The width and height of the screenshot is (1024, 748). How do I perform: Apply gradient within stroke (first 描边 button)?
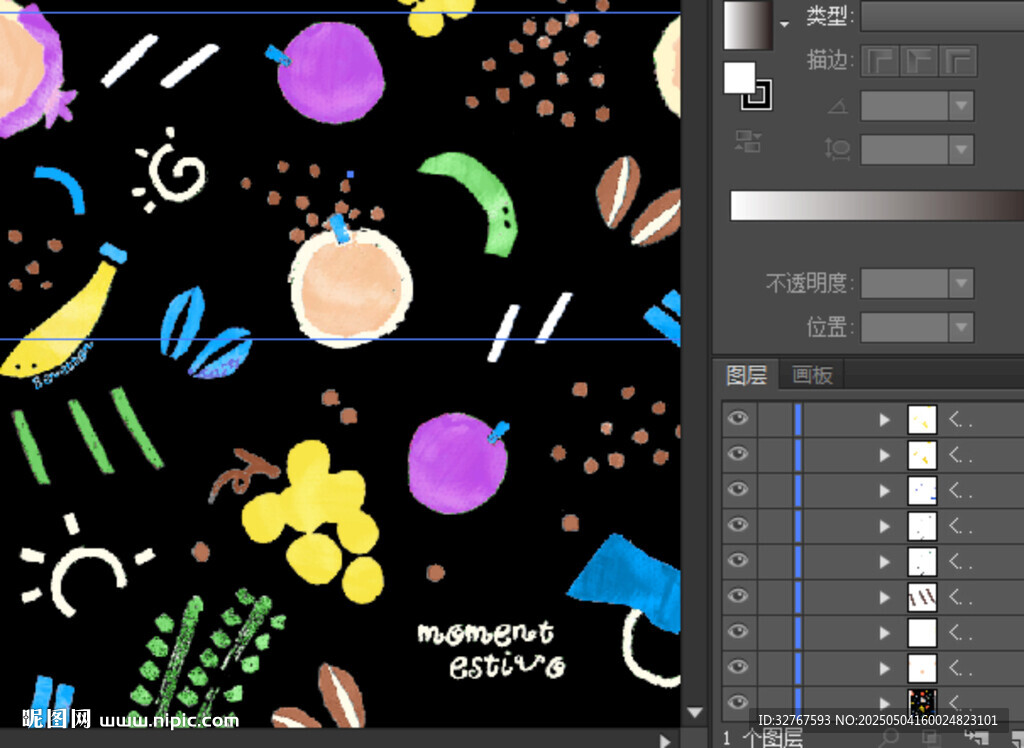[881, 61]
